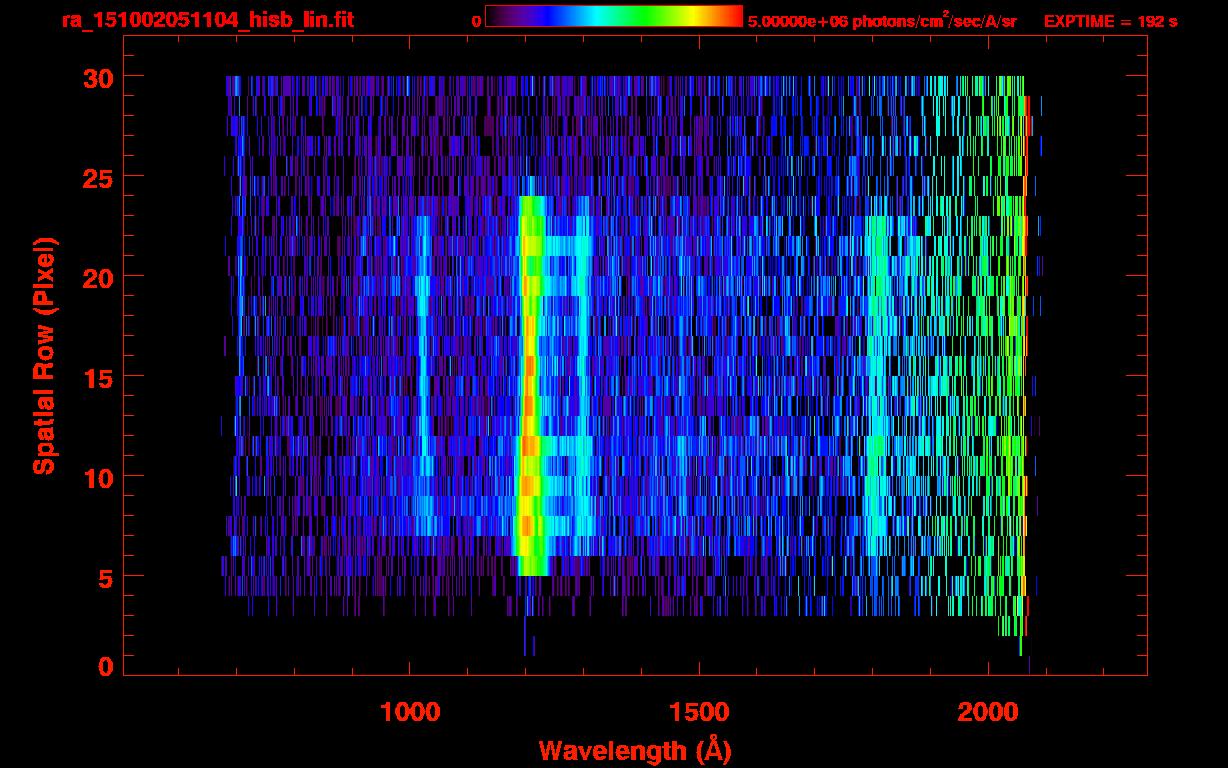Click the Spatial Row (Pixel) axis title

point(43,356)
